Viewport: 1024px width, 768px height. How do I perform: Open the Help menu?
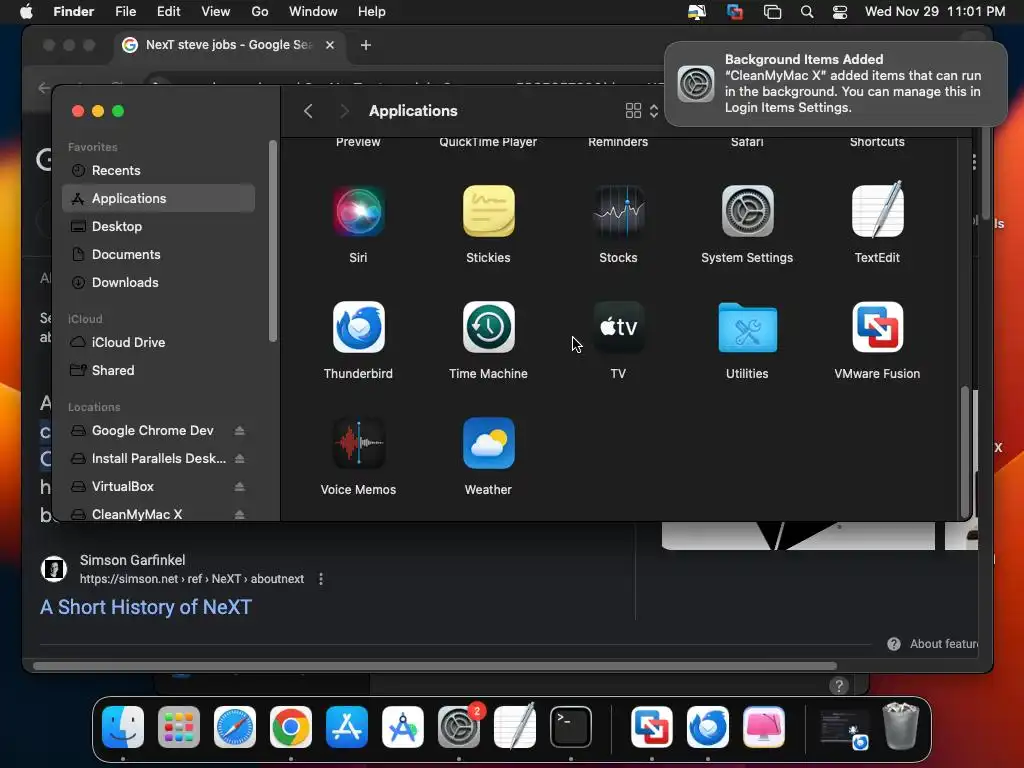[372, 11]
